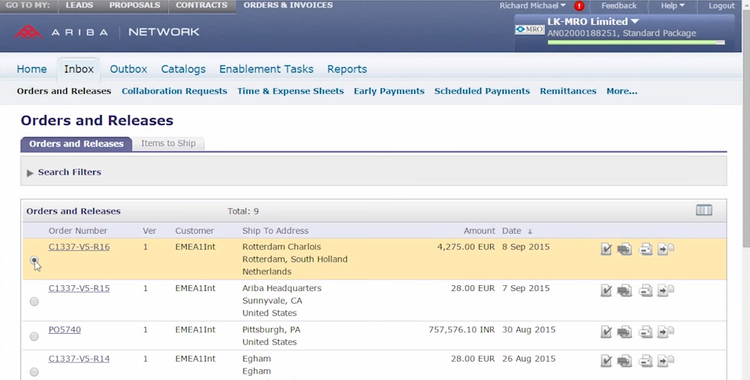Click Orders and Releases in the Inbox submenu
750x380 pixels.
(x=64, y=91)
